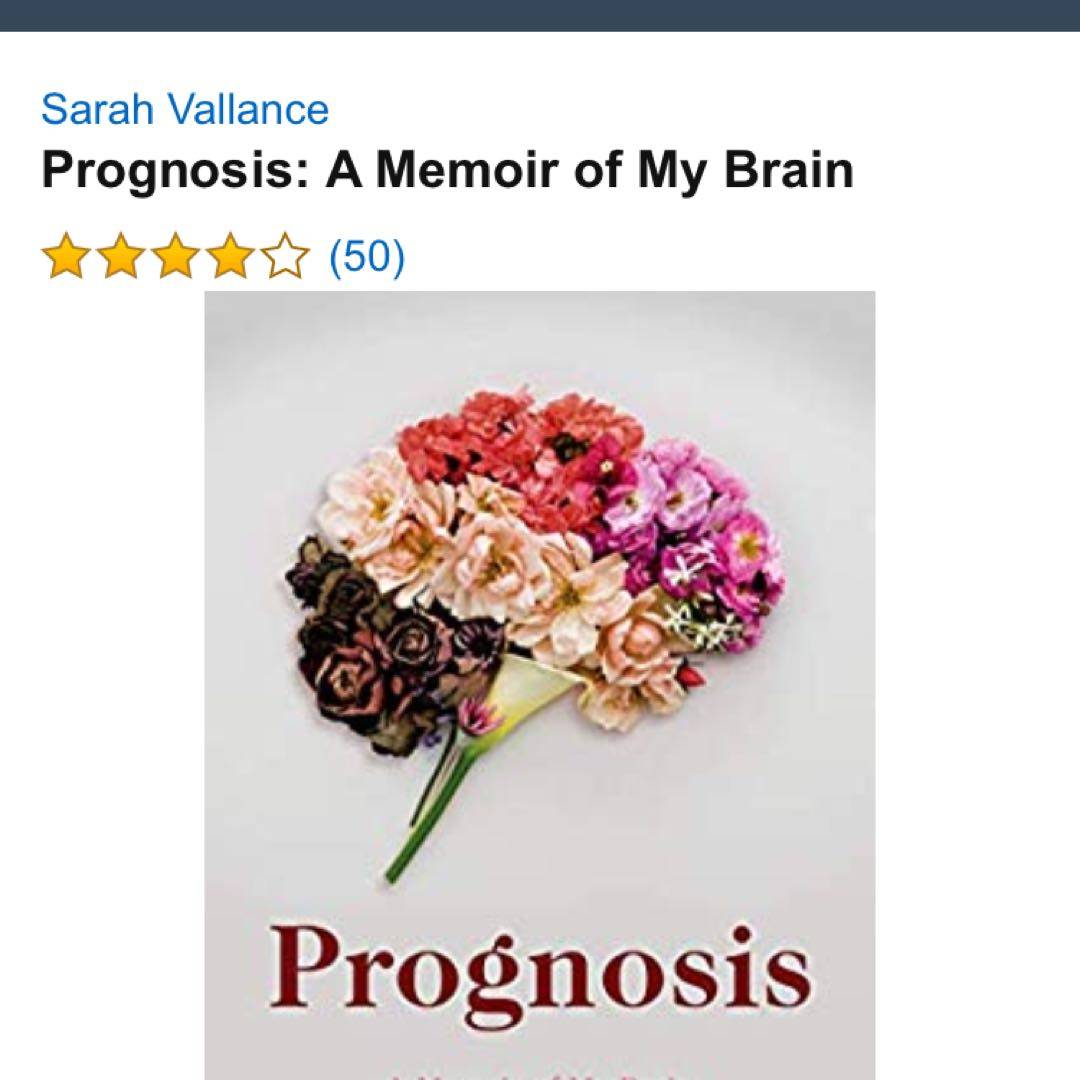
Task: Click the first gold rating star
Action: point(66,256)
